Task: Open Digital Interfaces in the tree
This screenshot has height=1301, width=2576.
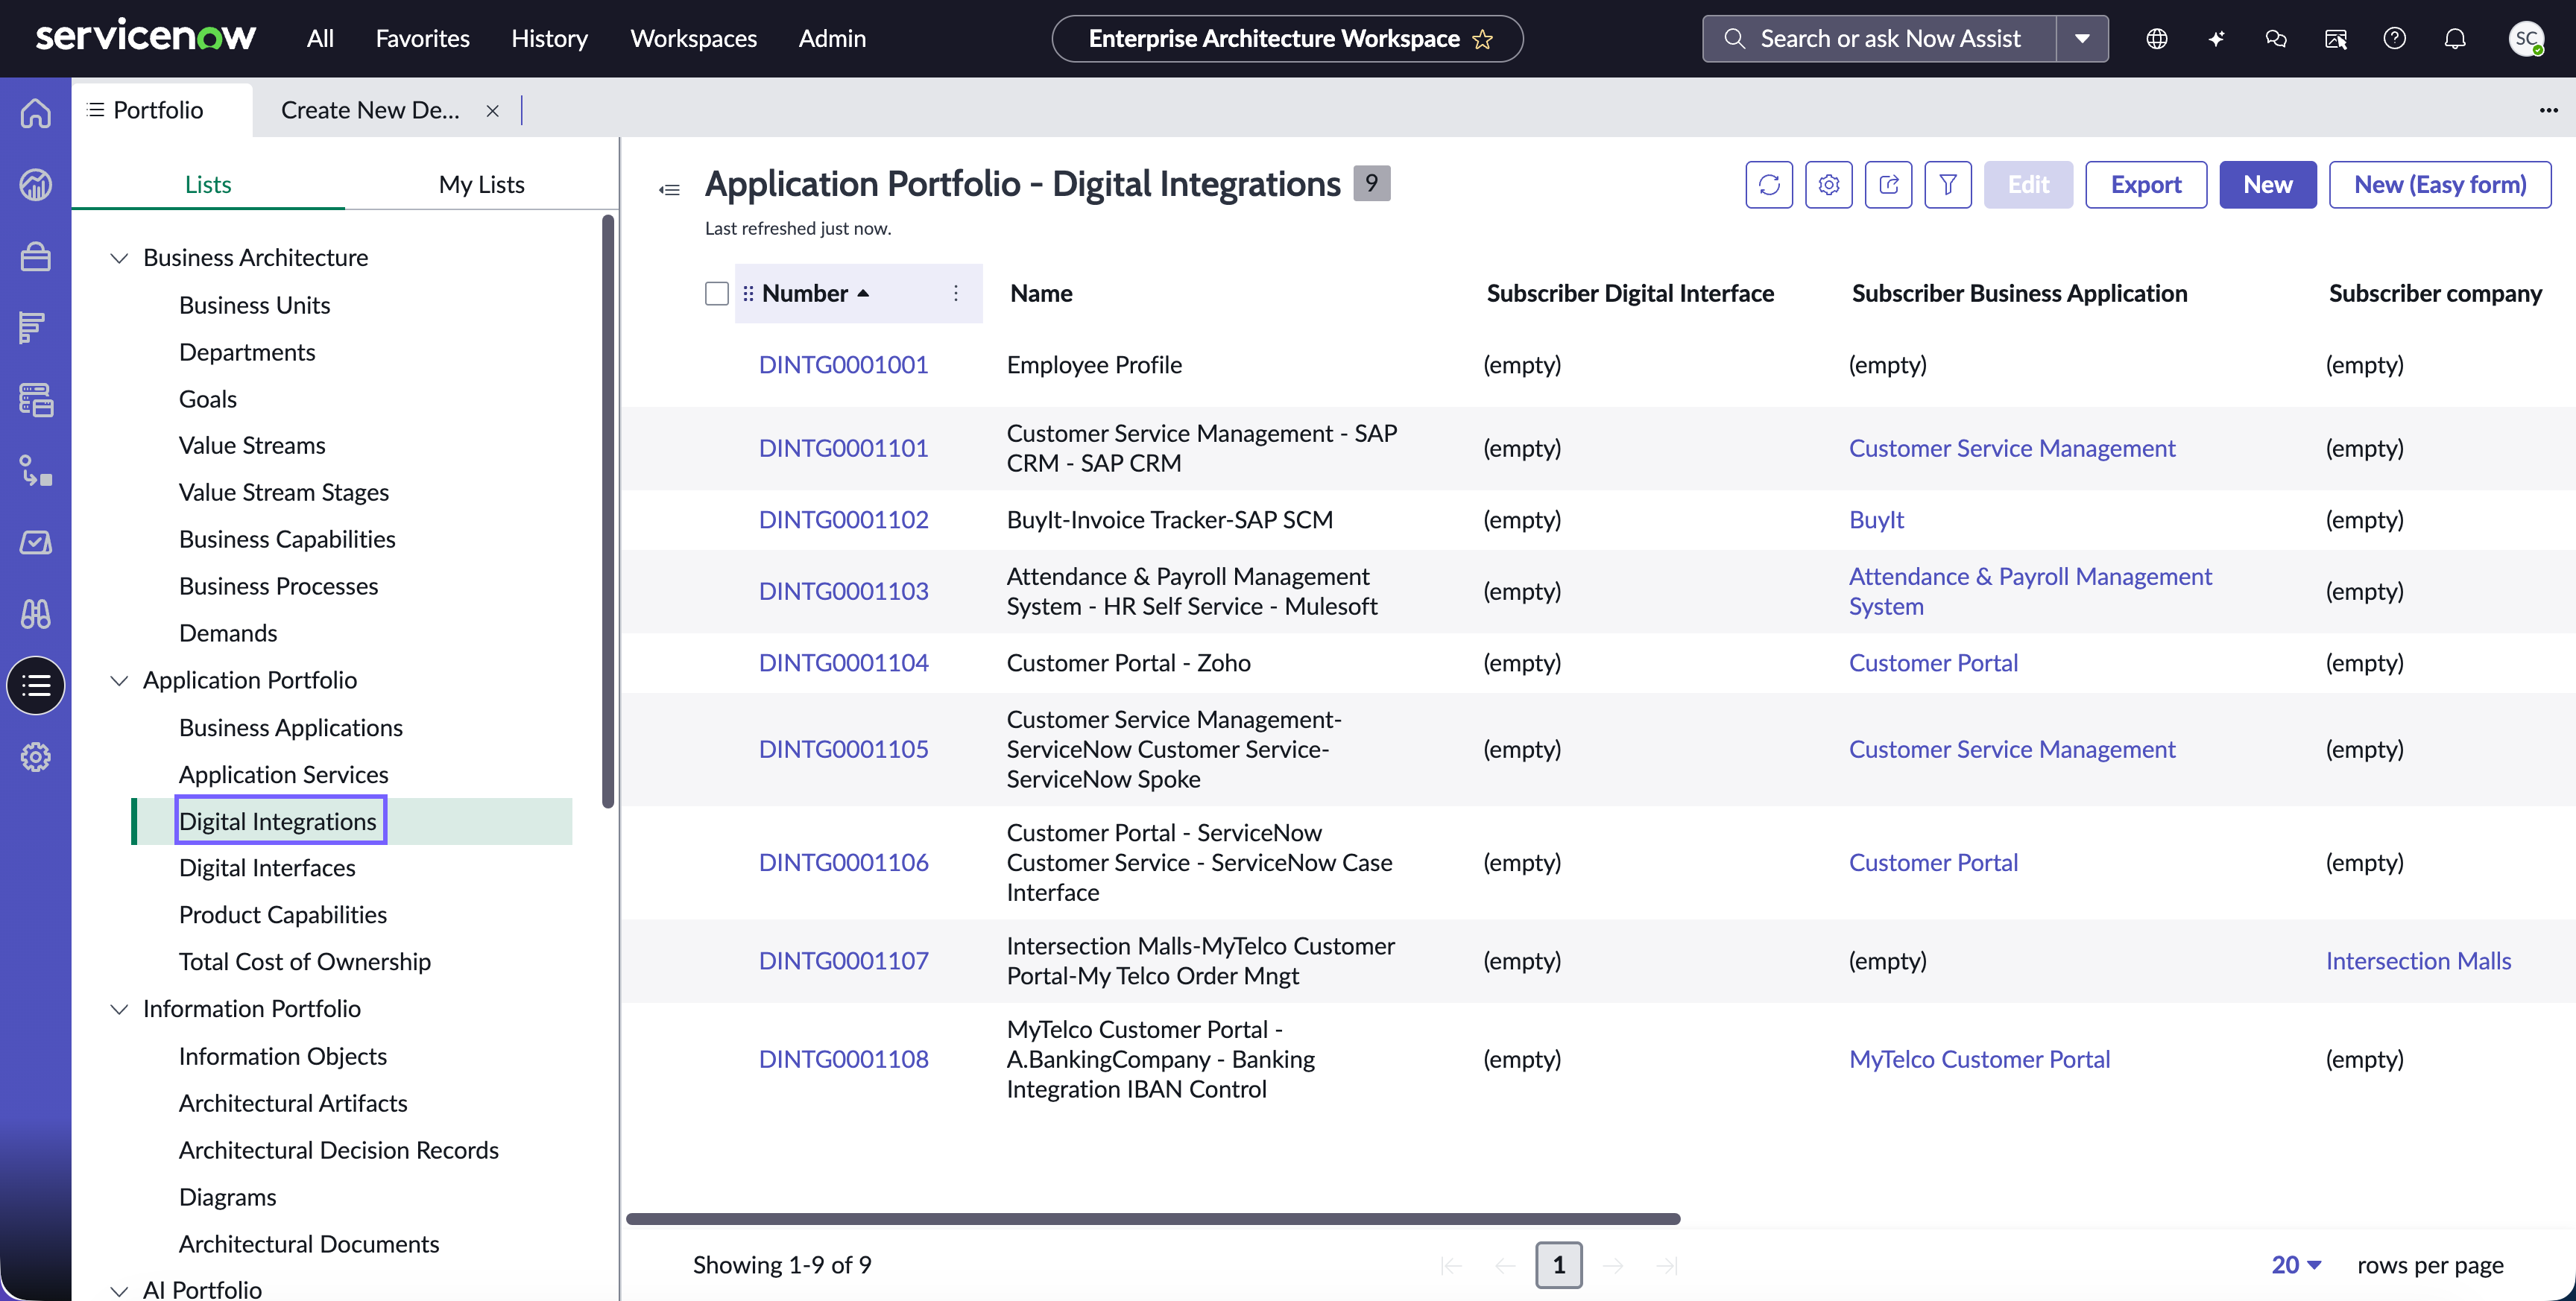Action: pos(267,868)
